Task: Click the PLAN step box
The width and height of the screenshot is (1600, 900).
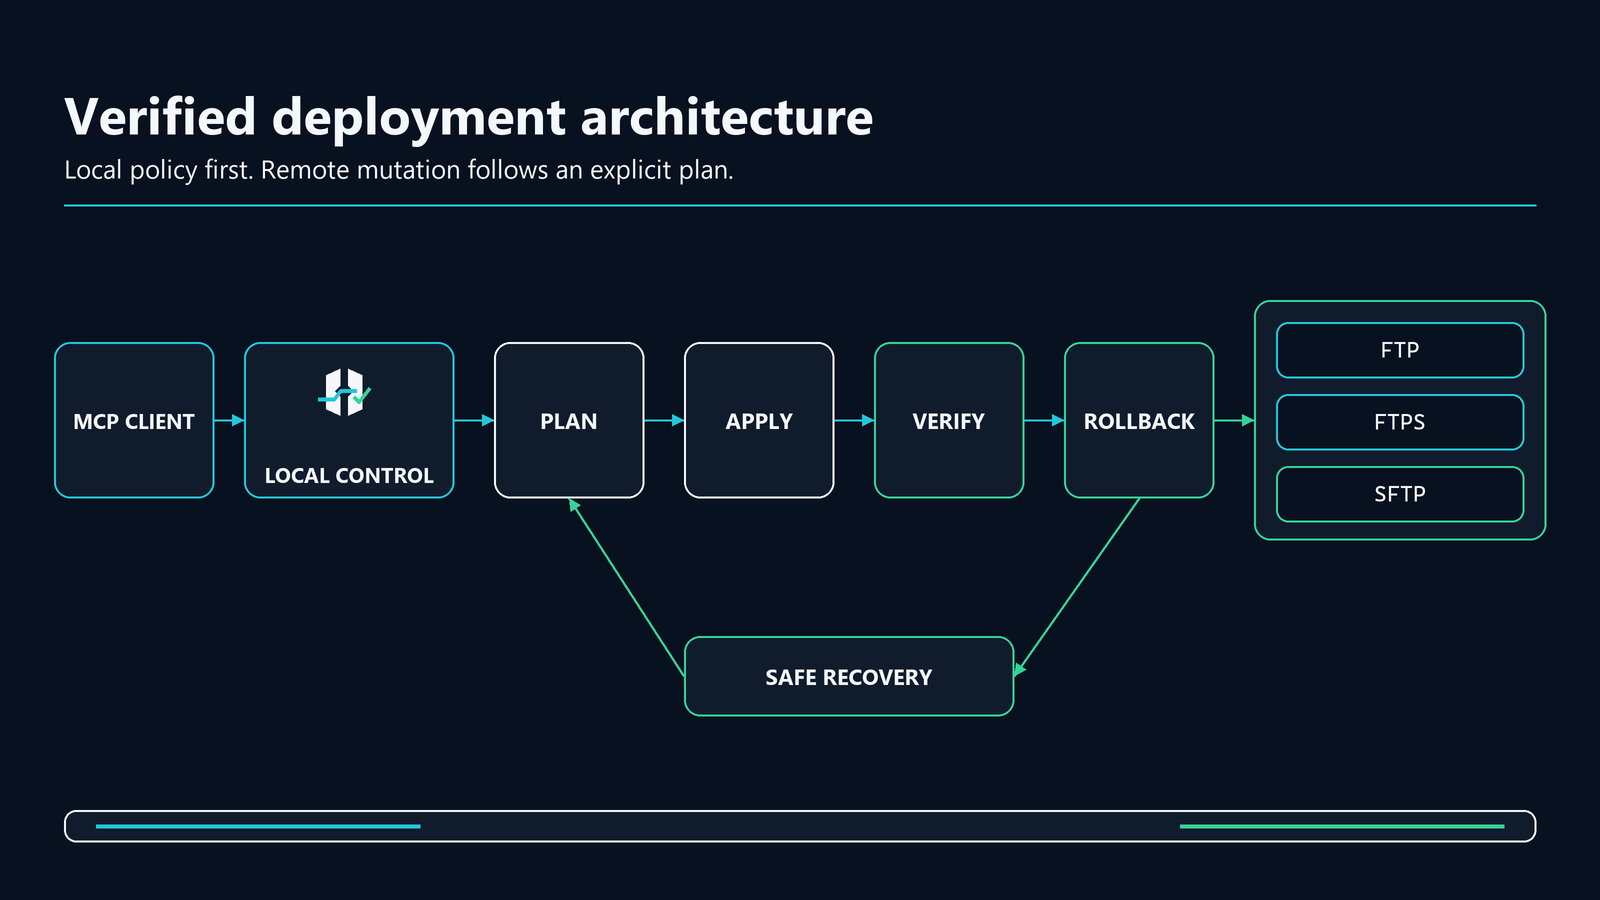Action: [569, 420]
